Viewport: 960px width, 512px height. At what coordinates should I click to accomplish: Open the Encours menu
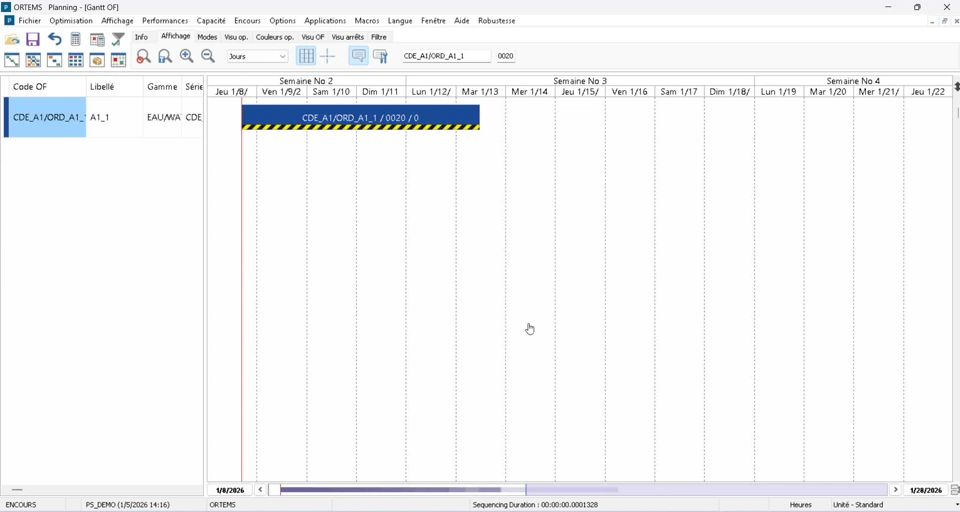(247, 20)
